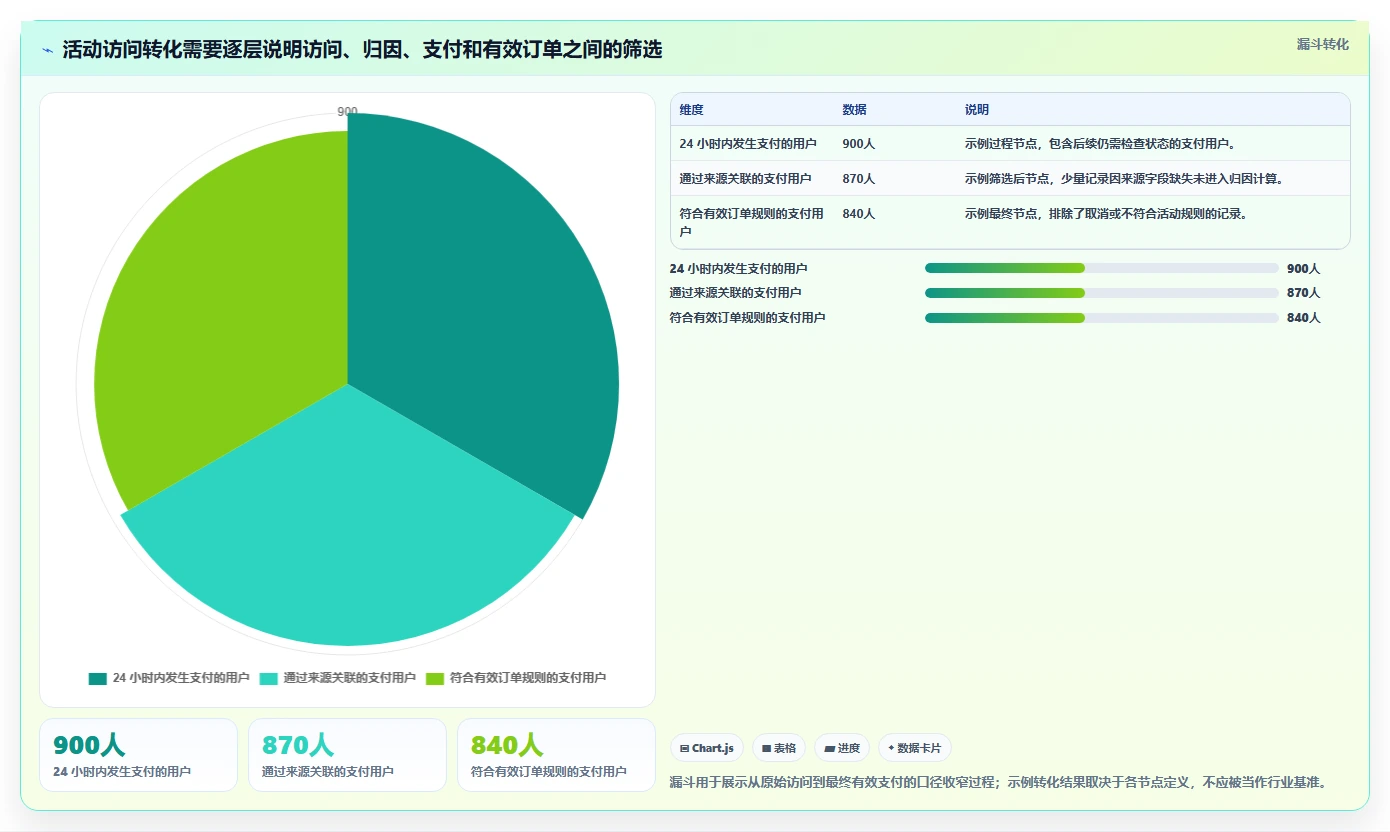Viewport: 1390px width, 832px height.
Task: Click the footnote text about 漏斗
Action: click(1000, 782)
